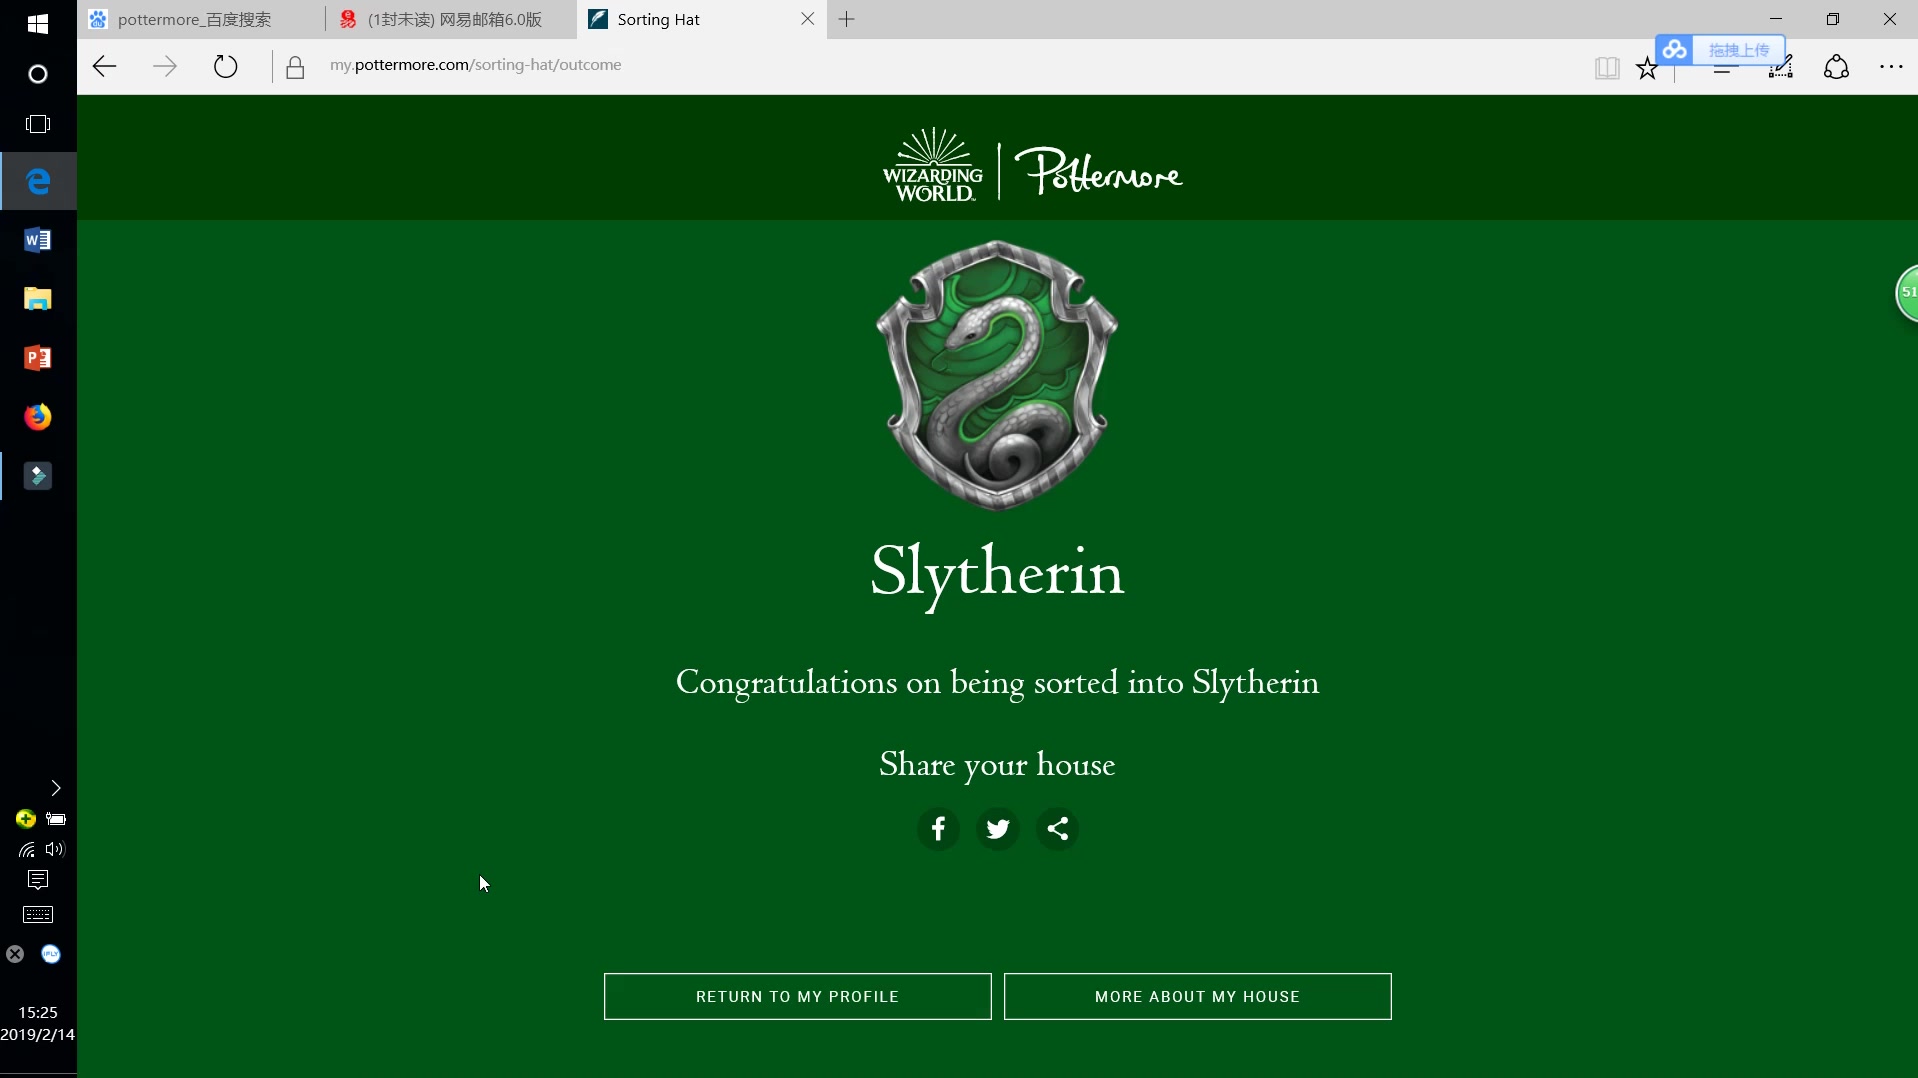Expand hidden system tray icons
This screenshot has width=1918, height=1078.
click(x=56, y=789)
